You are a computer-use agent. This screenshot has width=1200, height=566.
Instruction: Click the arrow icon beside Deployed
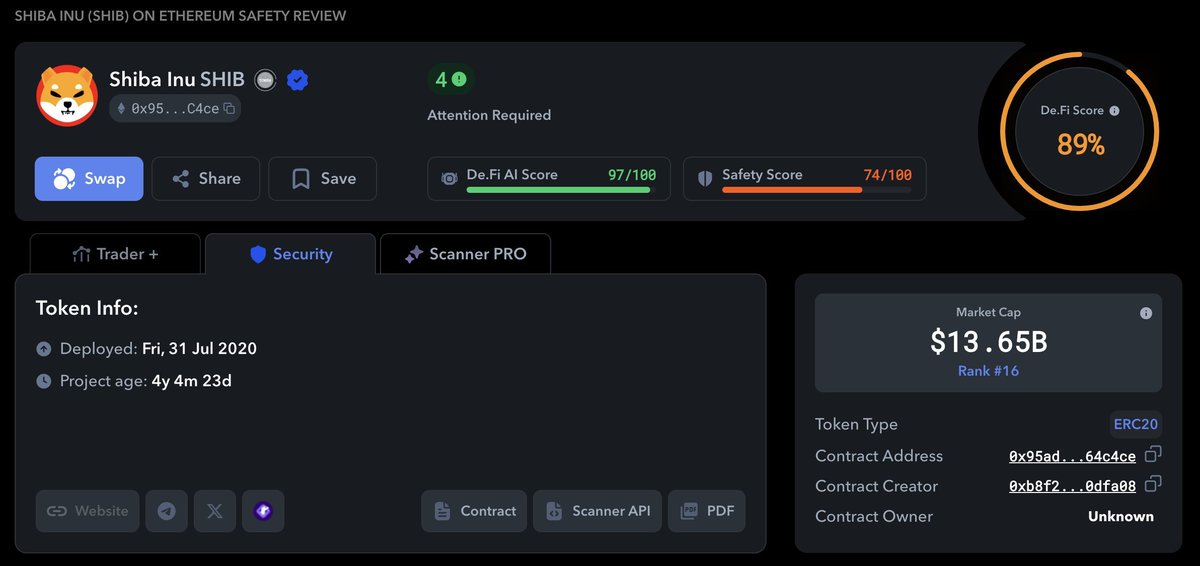pos(44,349)
